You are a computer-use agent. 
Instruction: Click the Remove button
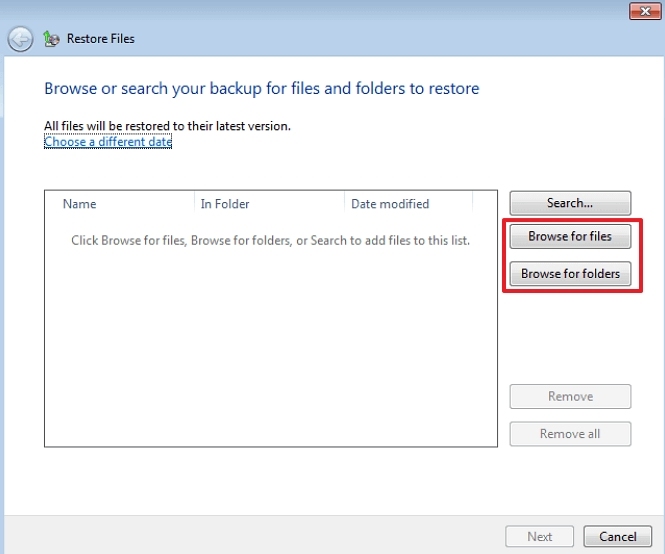[x=570, y=397]
